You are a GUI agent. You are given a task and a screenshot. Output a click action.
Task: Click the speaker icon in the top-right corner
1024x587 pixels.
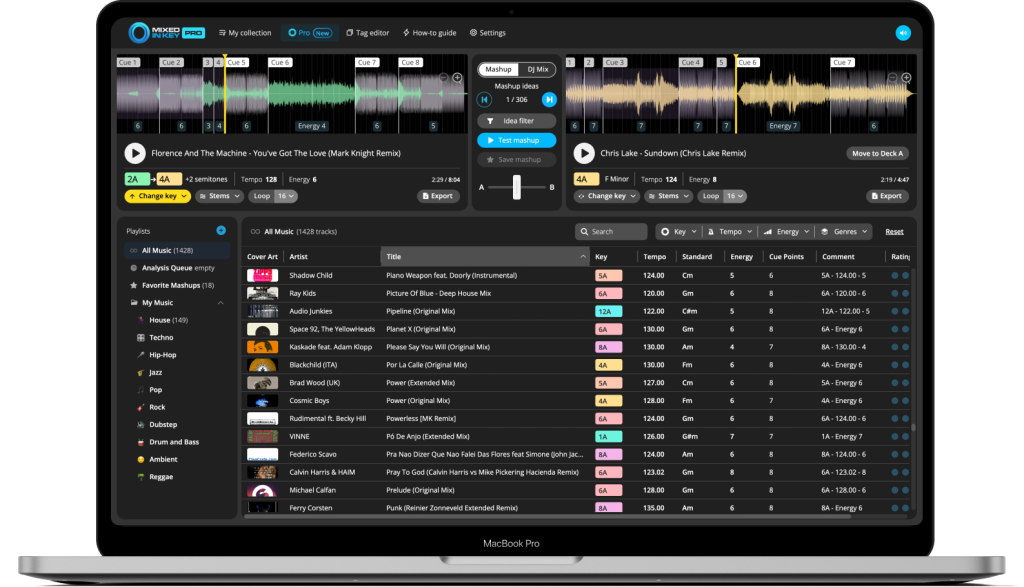click(903, 32)
